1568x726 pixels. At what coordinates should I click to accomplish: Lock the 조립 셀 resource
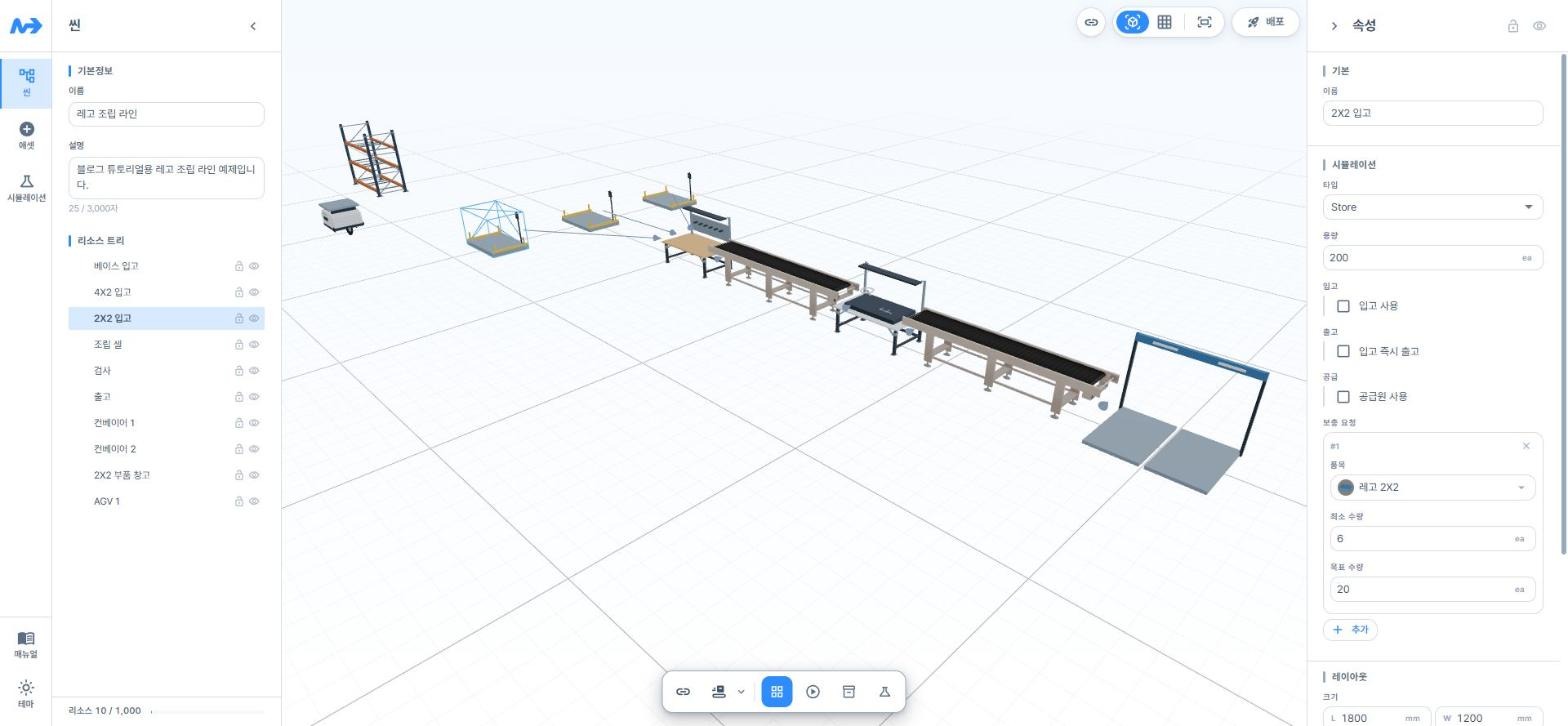[239, 345]
